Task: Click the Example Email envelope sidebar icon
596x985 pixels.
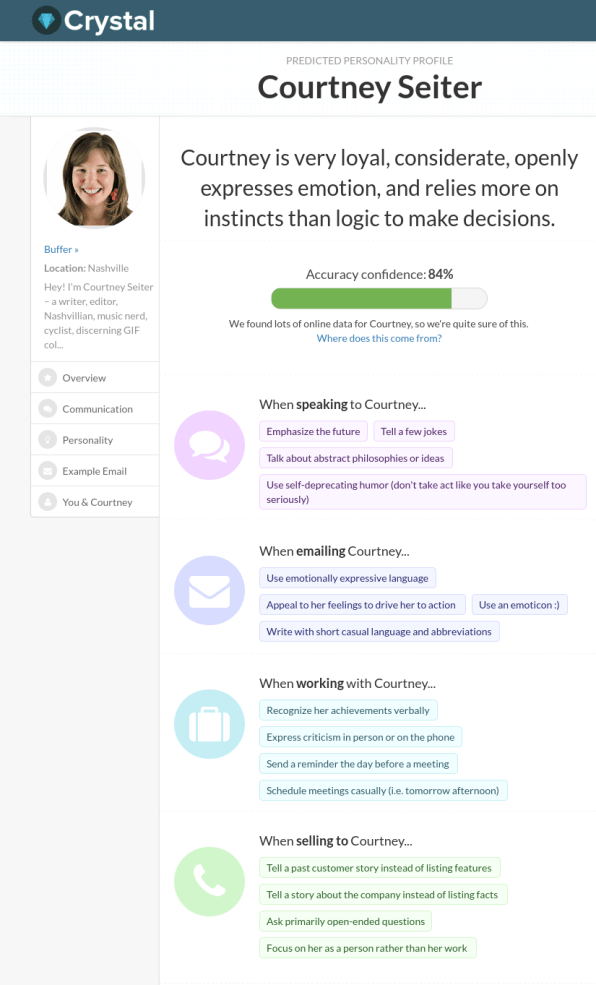Action: tap(48, 471)
